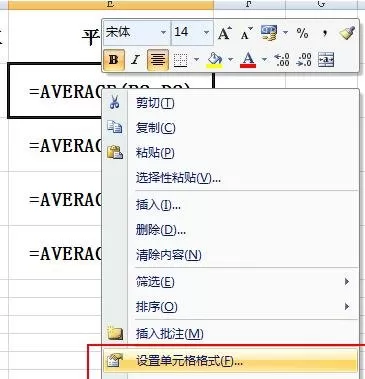The width and height of the screenshot is (365, 379).
Task: Select the Format Painter brush
Action: coord(347,33)
